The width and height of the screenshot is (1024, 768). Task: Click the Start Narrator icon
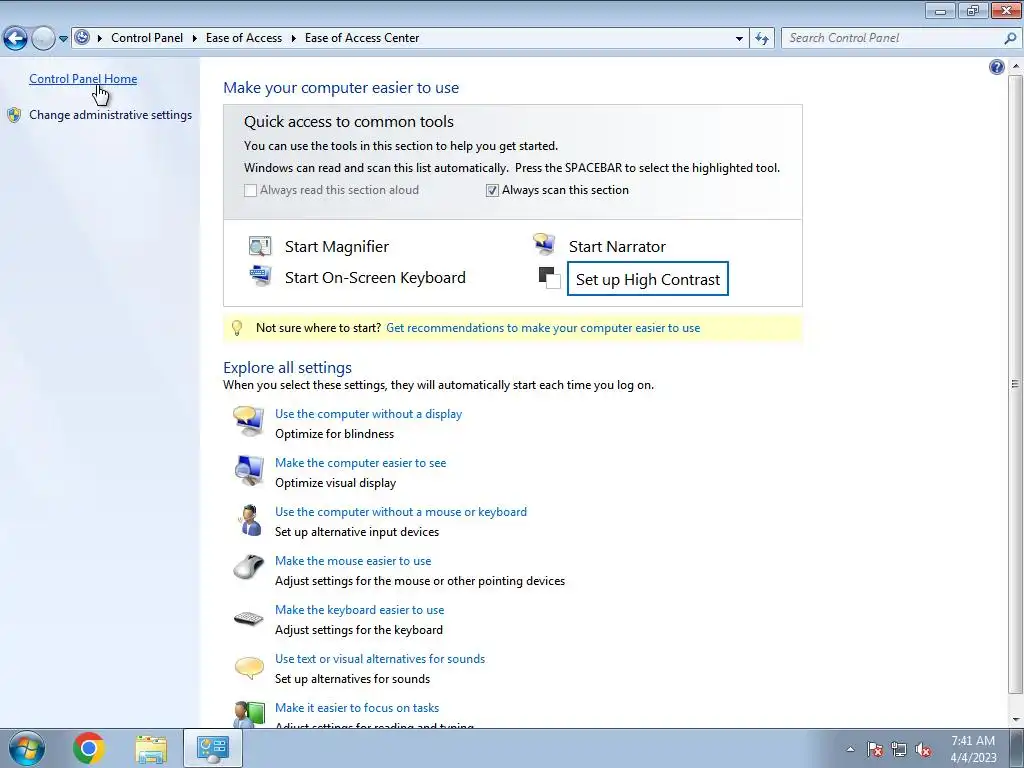(543, 244)
